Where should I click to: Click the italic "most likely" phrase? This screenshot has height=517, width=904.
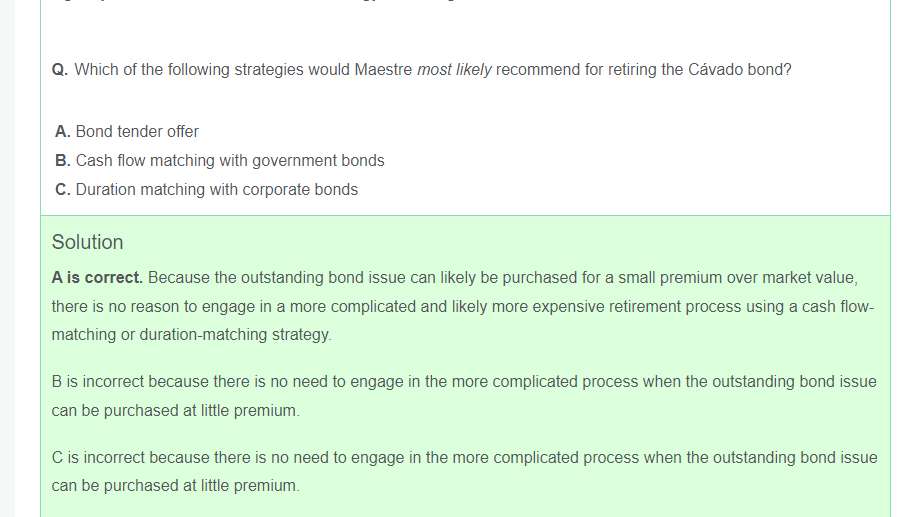[x=454, y=70]
